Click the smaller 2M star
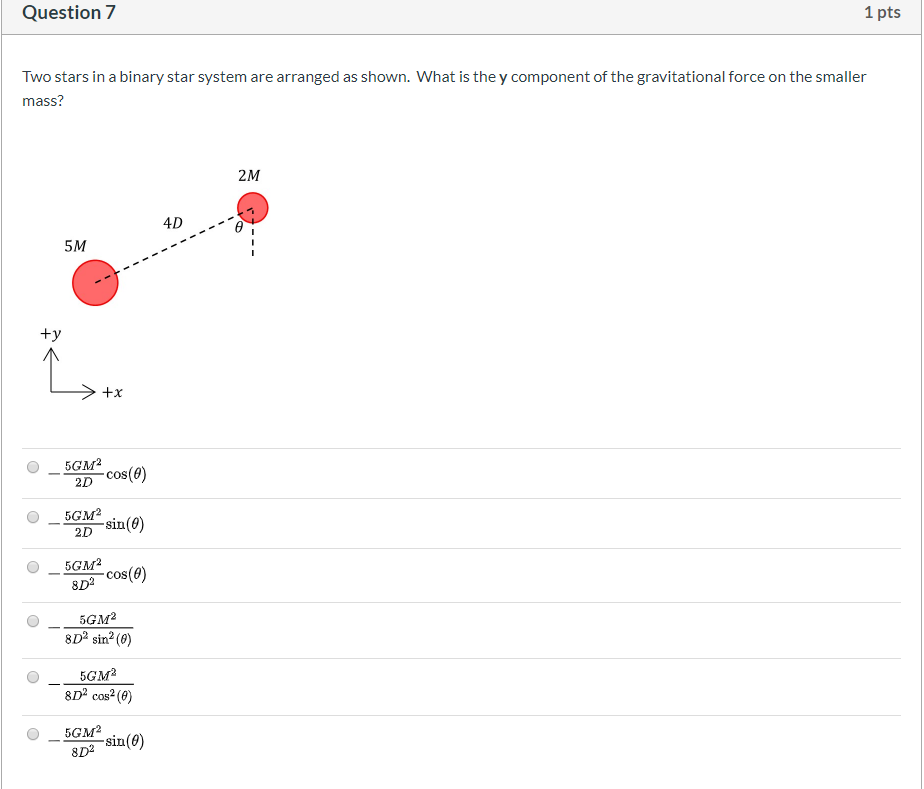The image size is (924, 789). click(253, 206)
